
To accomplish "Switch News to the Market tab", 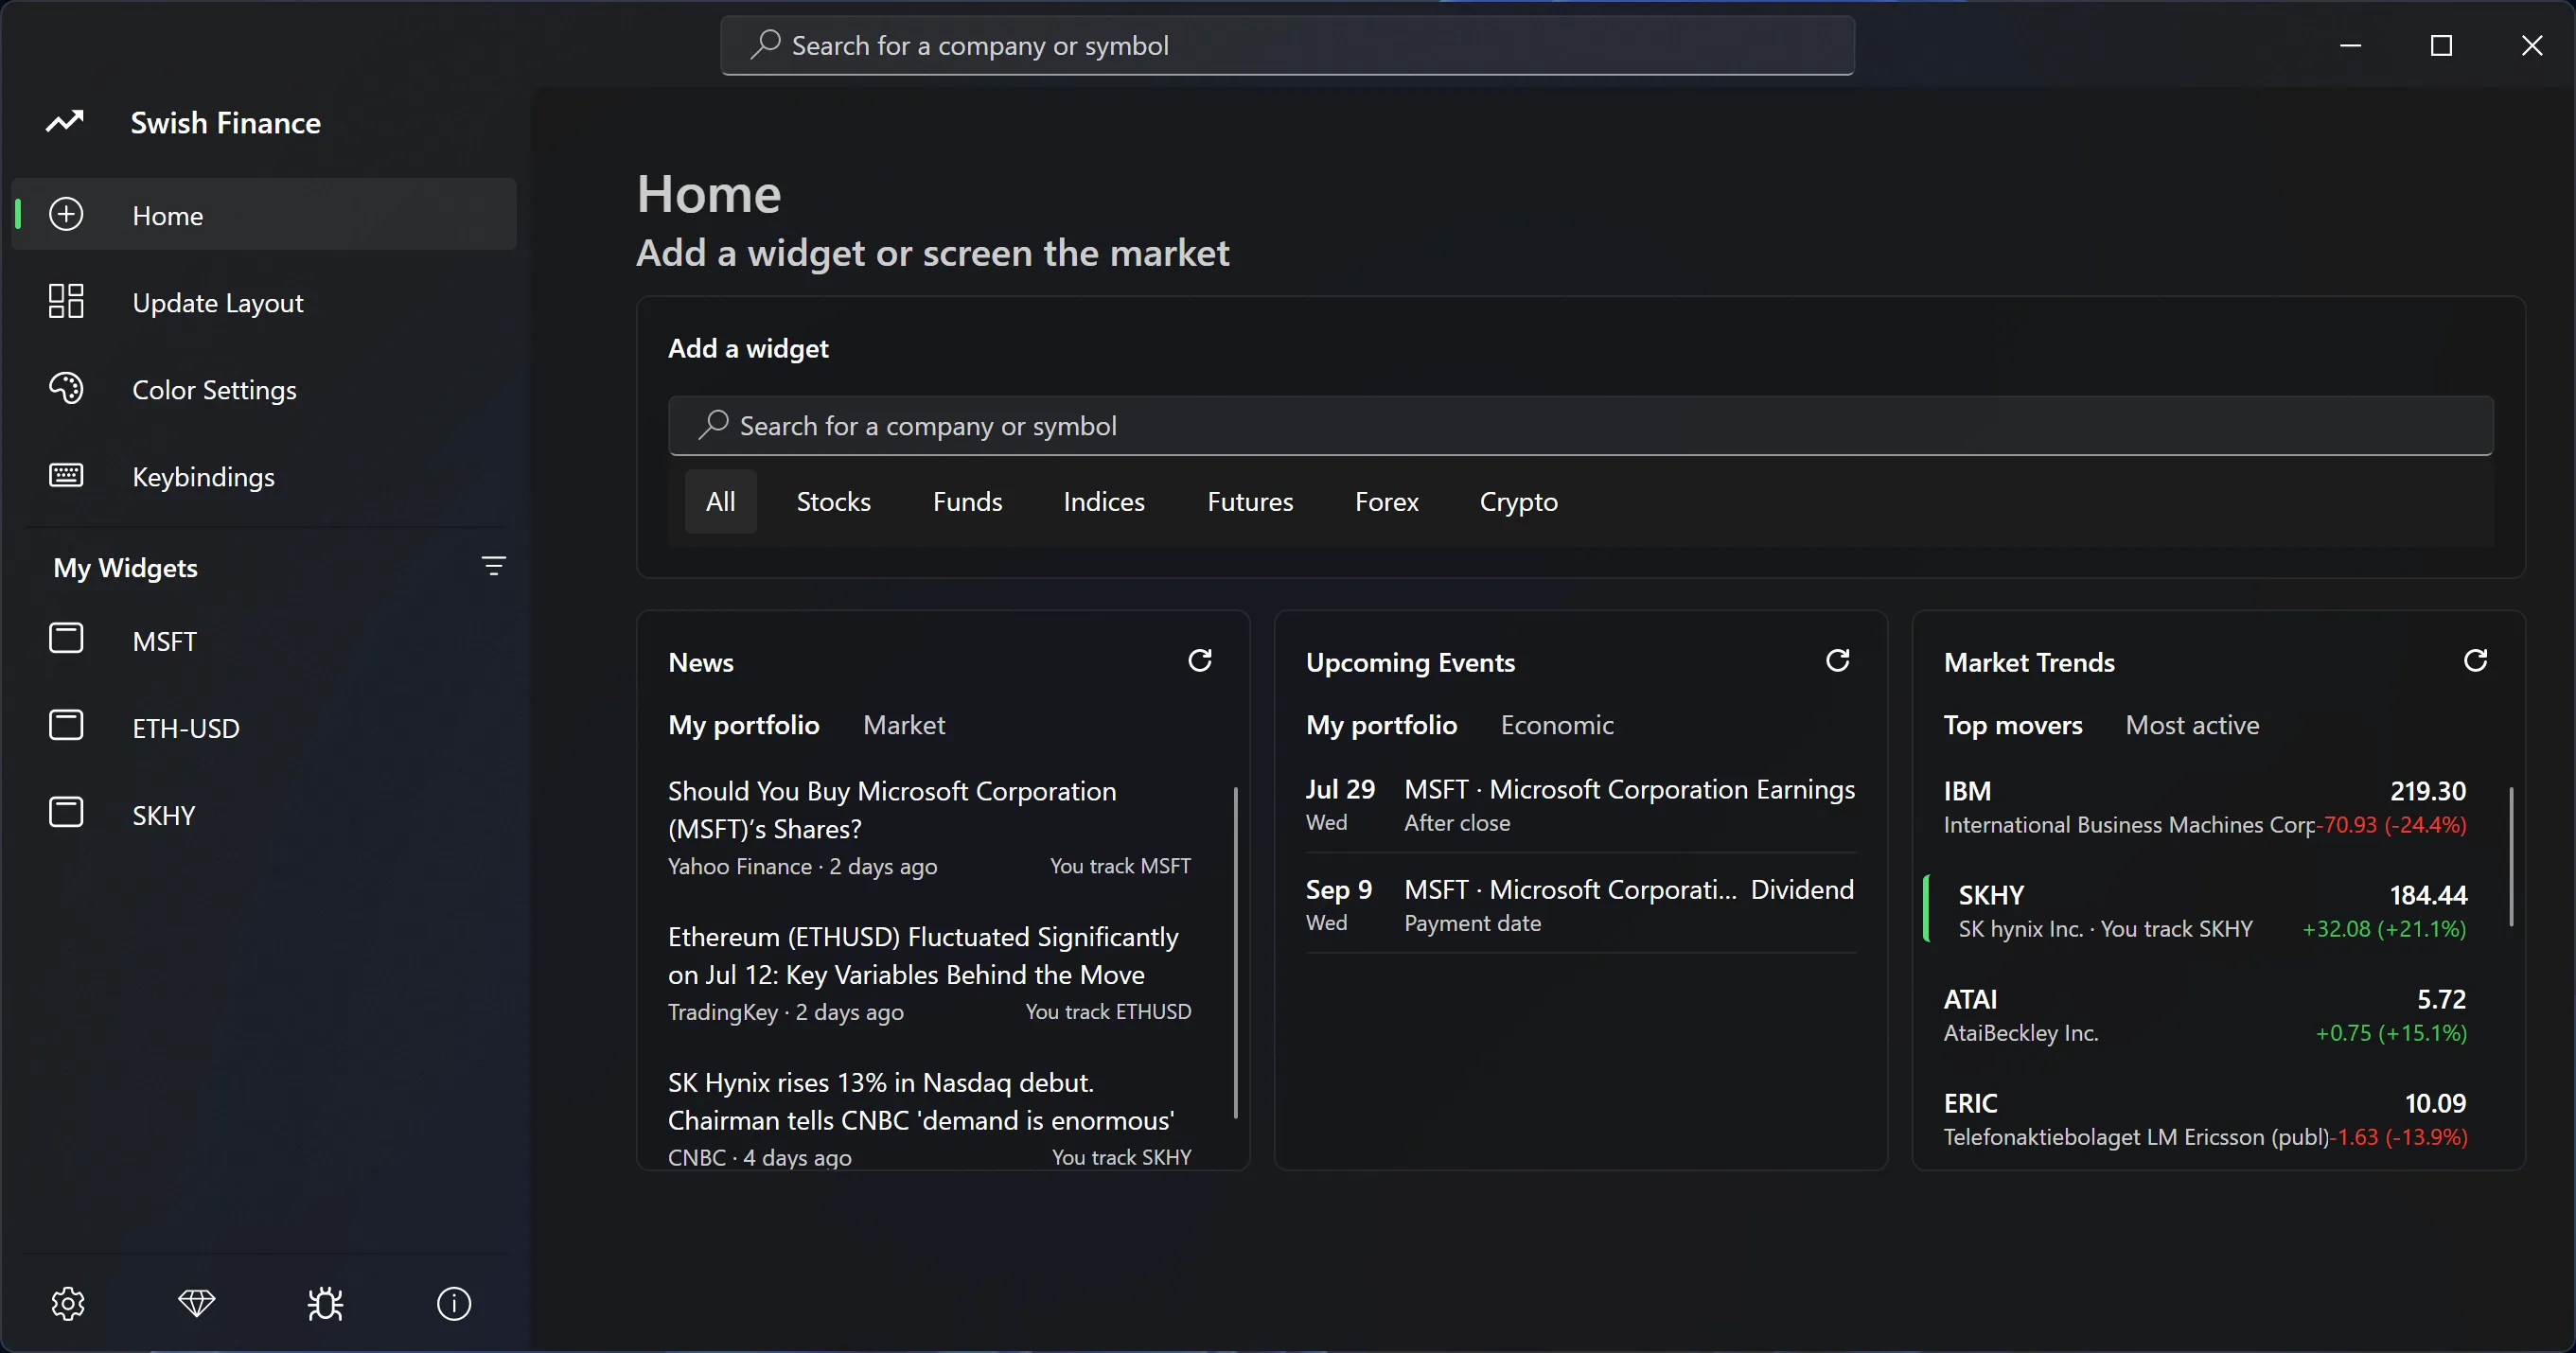I will 904,724.
